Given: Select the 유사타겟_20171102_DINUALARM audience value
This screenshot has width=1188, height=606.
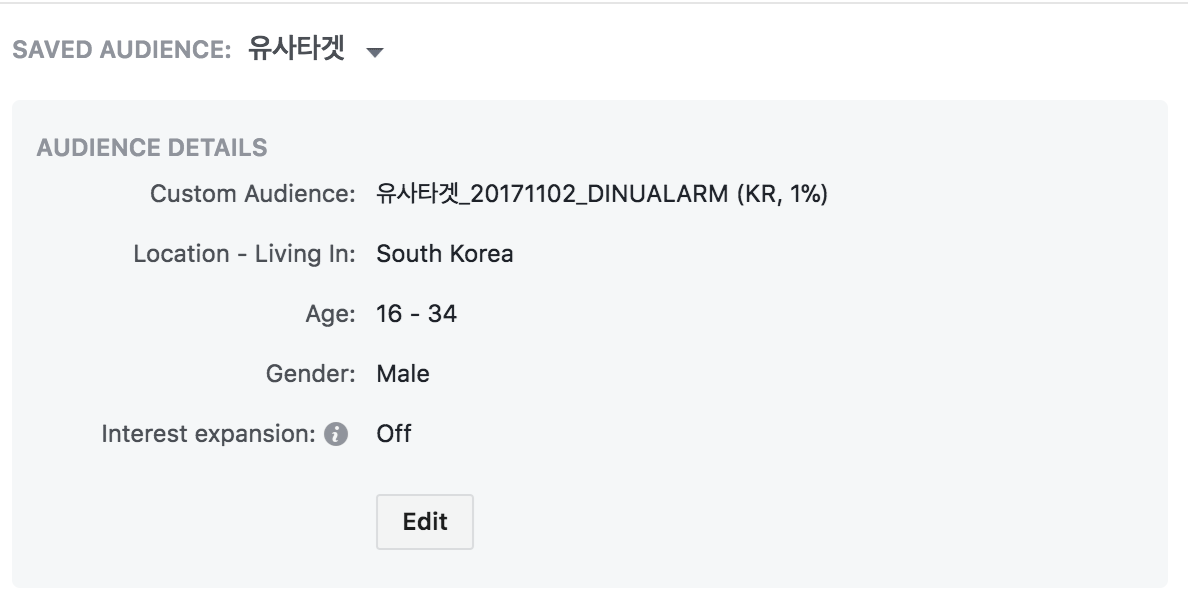Looking at the screenshot, I should tap(552, 194).
